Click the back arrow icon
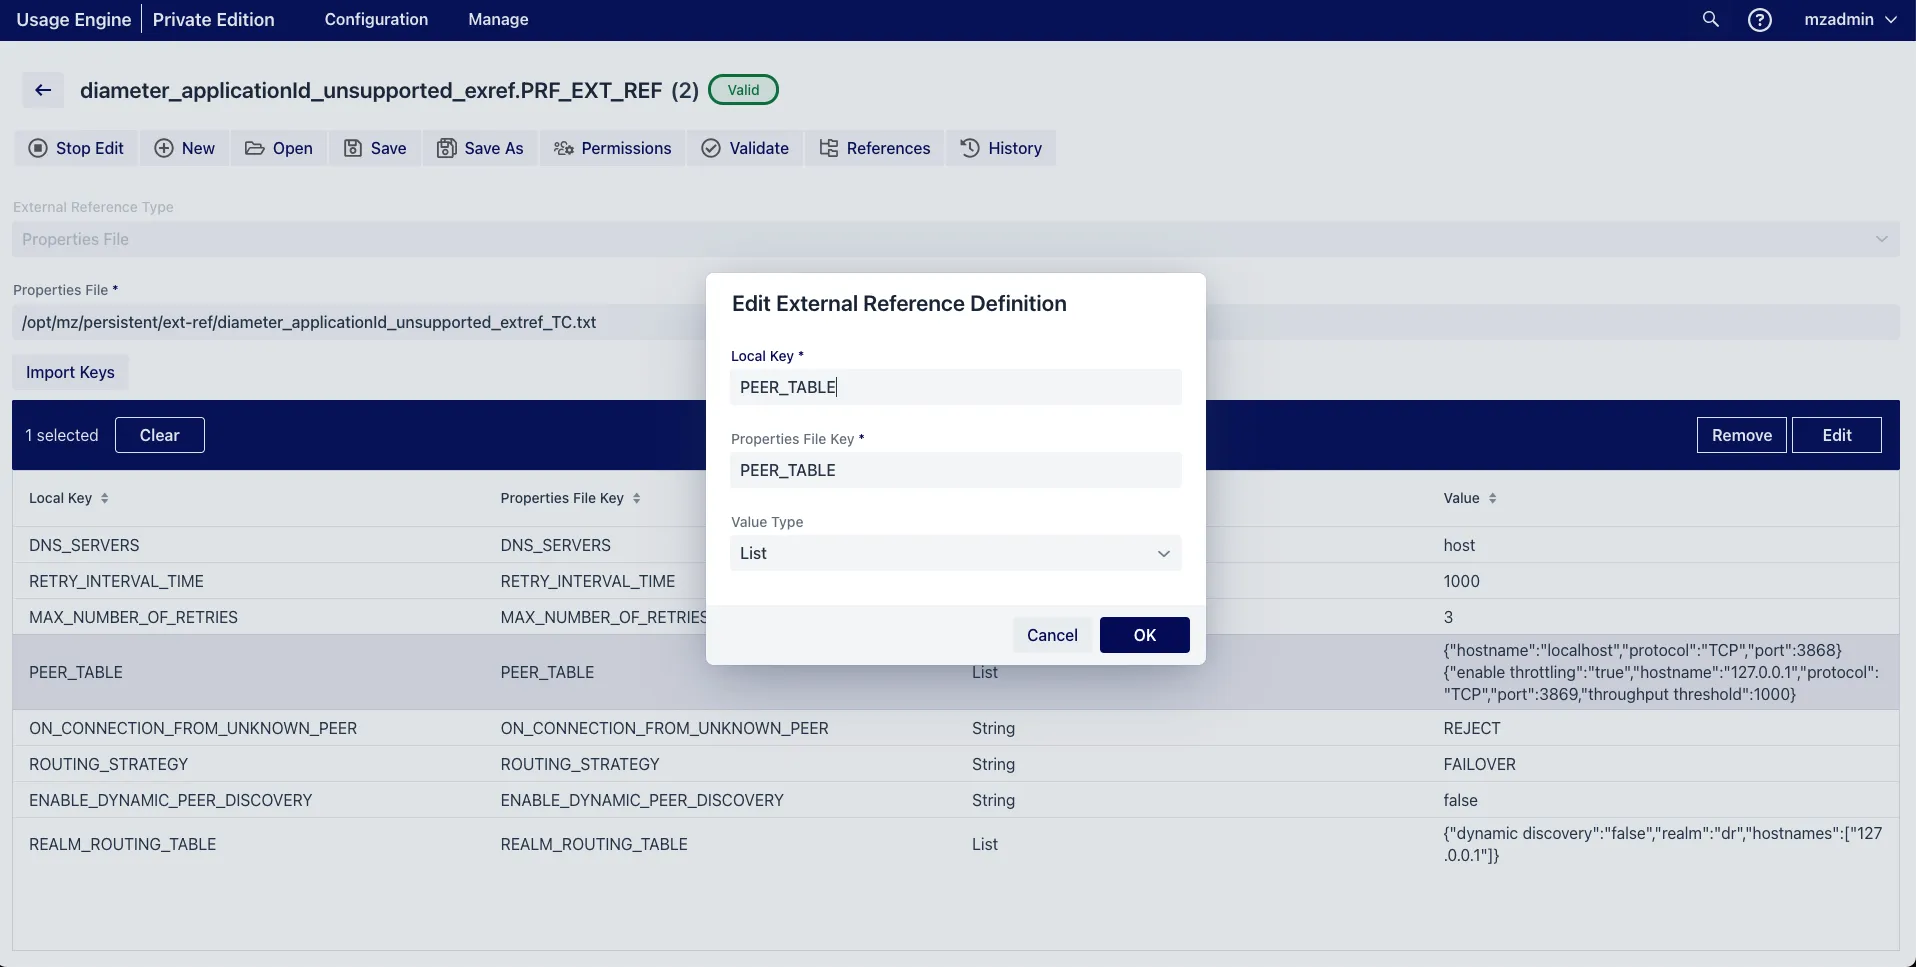This screenshot has width=1916, height=967. click(43, 90)
